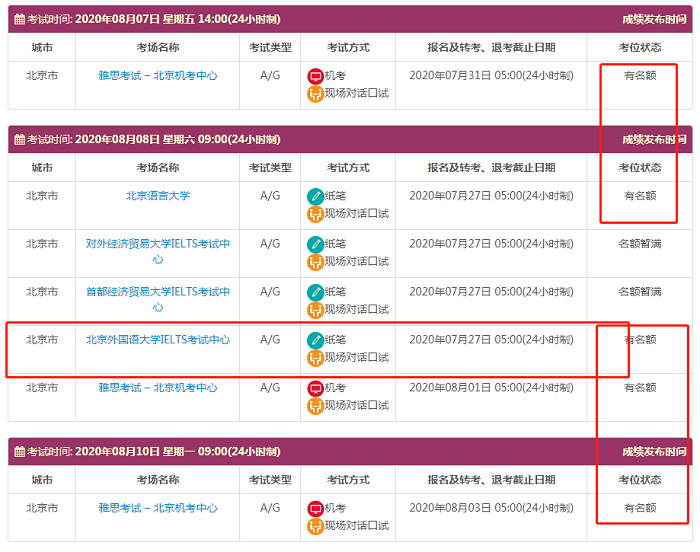Viewport: 700px width, 552px height.
Task: Click 2020年07月27日 deadline in 对外经济贸易大学 row
Action: 491,244
